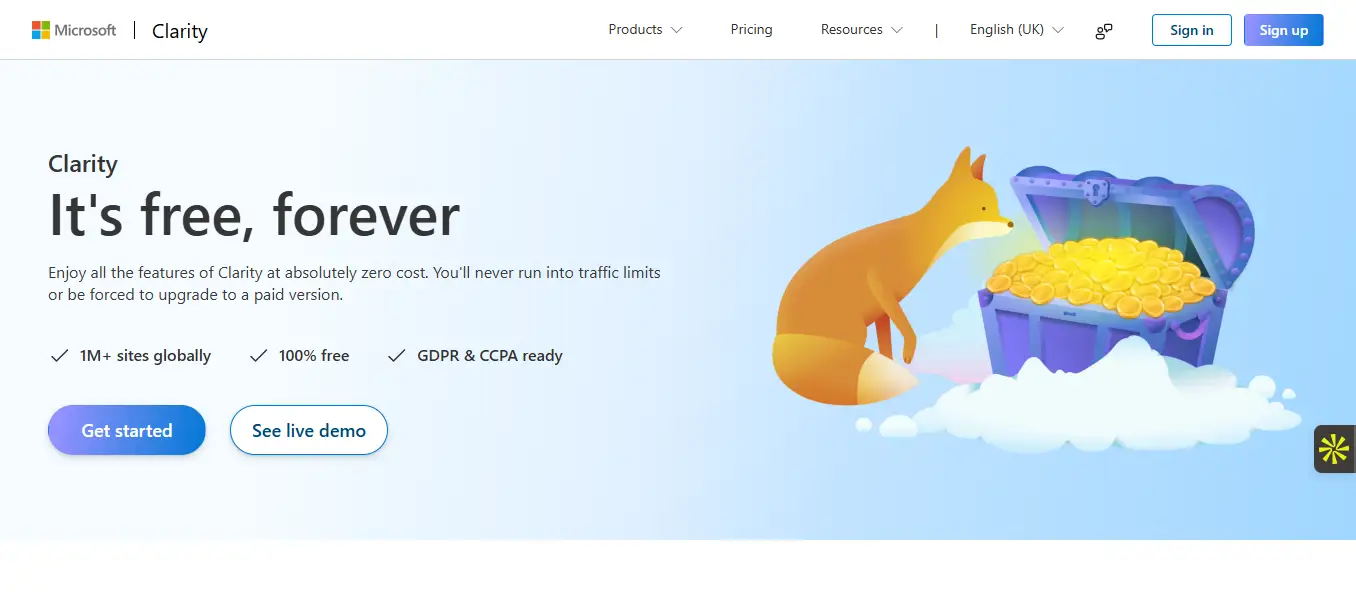The height and width of the screenshot is (607, 1356).
Task: Click the paragraph about zero cost features
Action: 354,283
